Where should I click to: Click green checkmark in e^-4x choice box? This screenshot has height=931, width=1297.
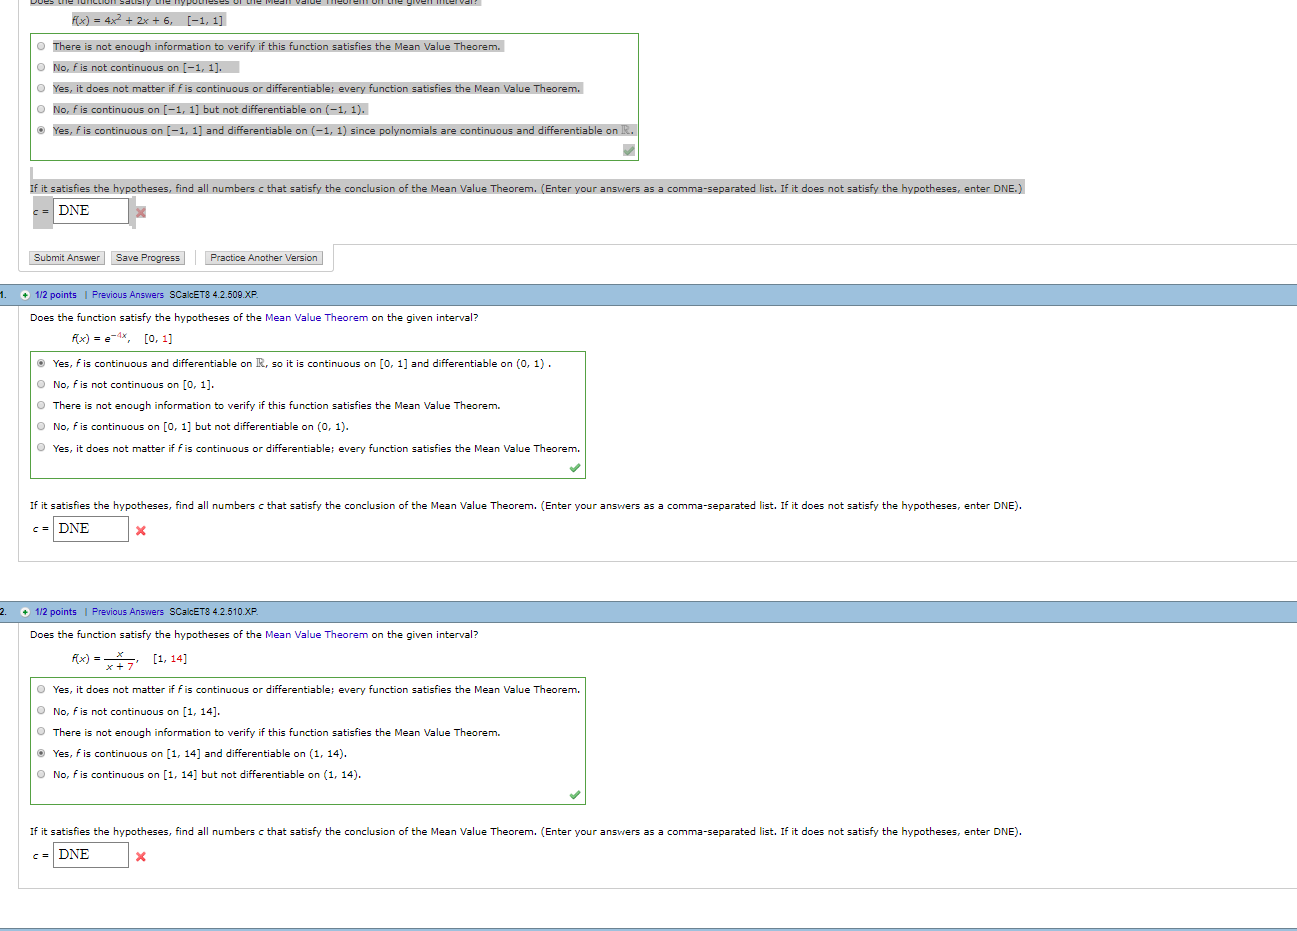(x=575, y=468)
